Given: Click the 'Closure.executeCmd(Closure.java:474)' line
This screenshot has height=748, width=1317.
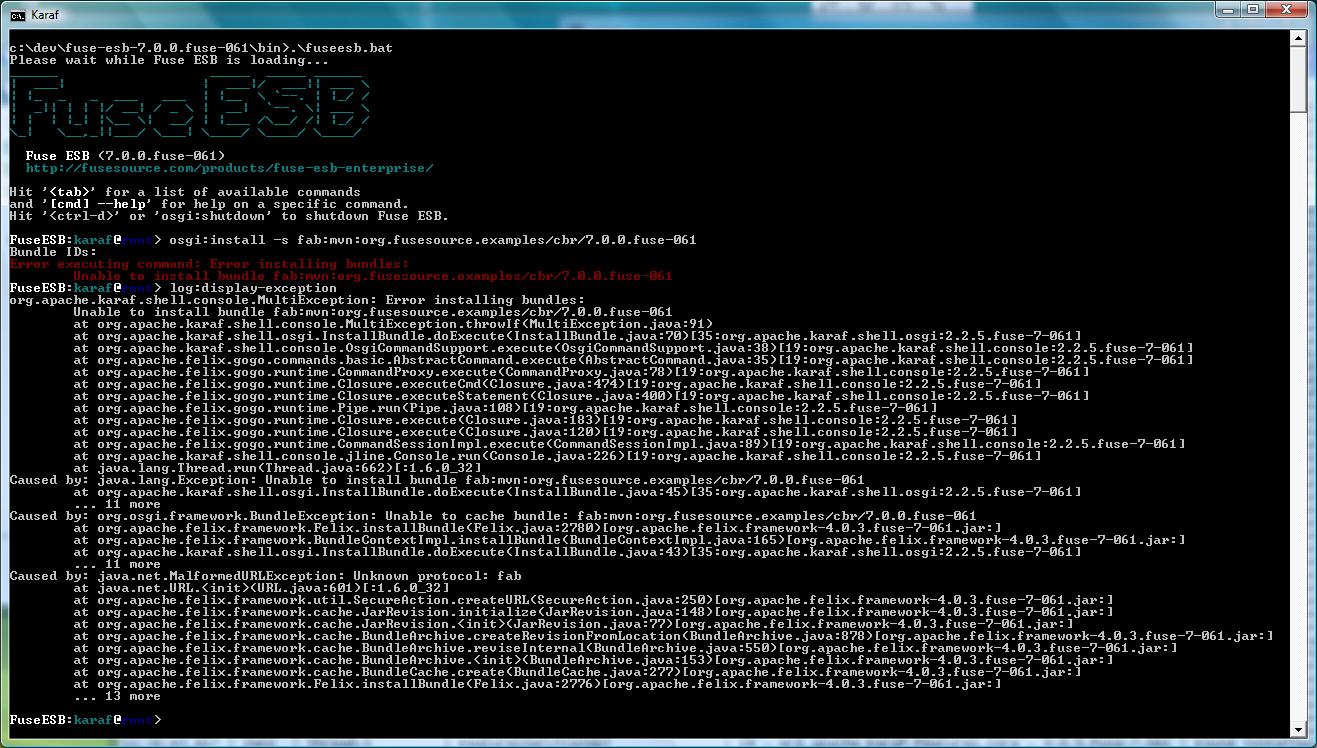Looking at the screenshot, I should pyautogui.click(x=557, y=384).
